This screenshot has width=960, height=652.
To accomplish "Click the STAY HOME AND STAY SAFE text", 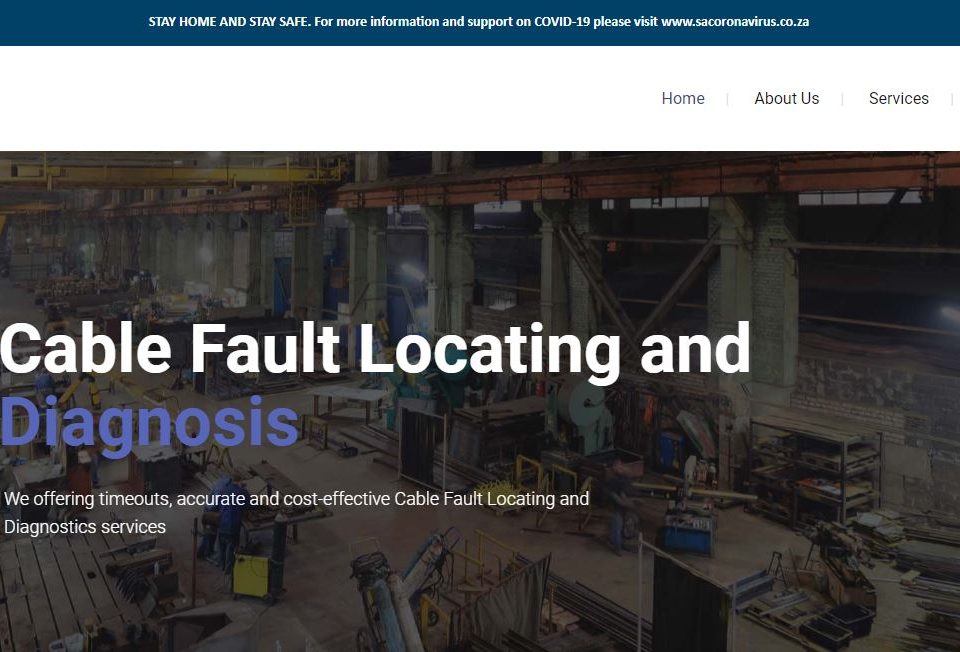I will tap(229, 20).
